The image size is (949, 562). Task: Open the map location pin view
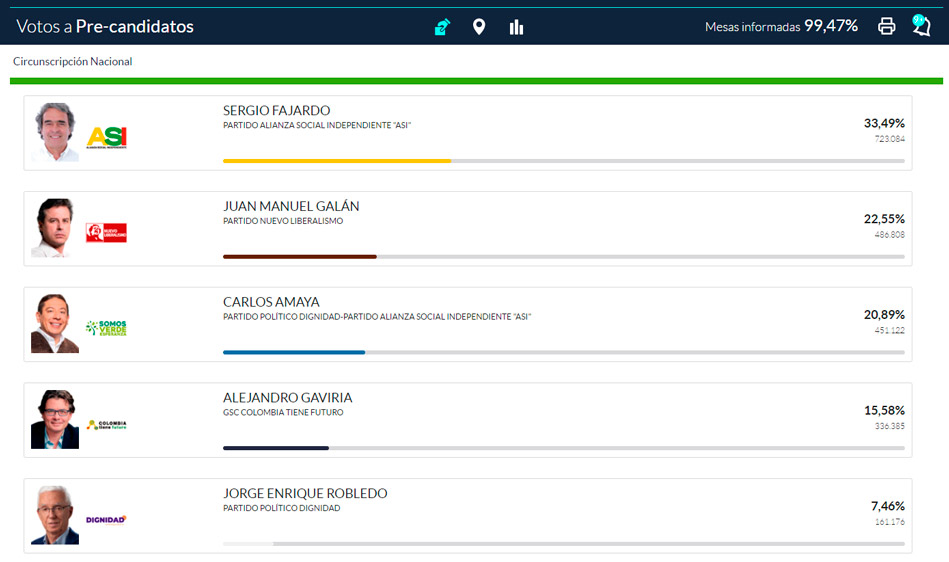(x=479, y=27)
